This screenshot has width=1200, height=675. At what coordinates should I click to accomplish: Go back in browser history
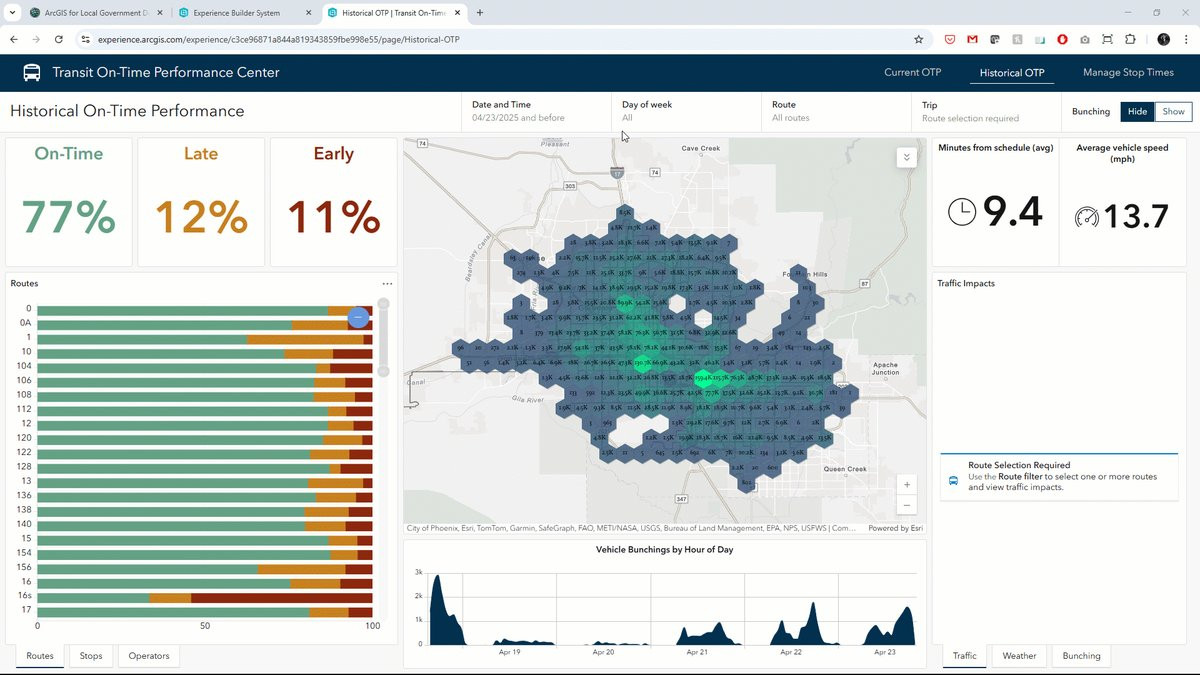(x=14, y=39)
